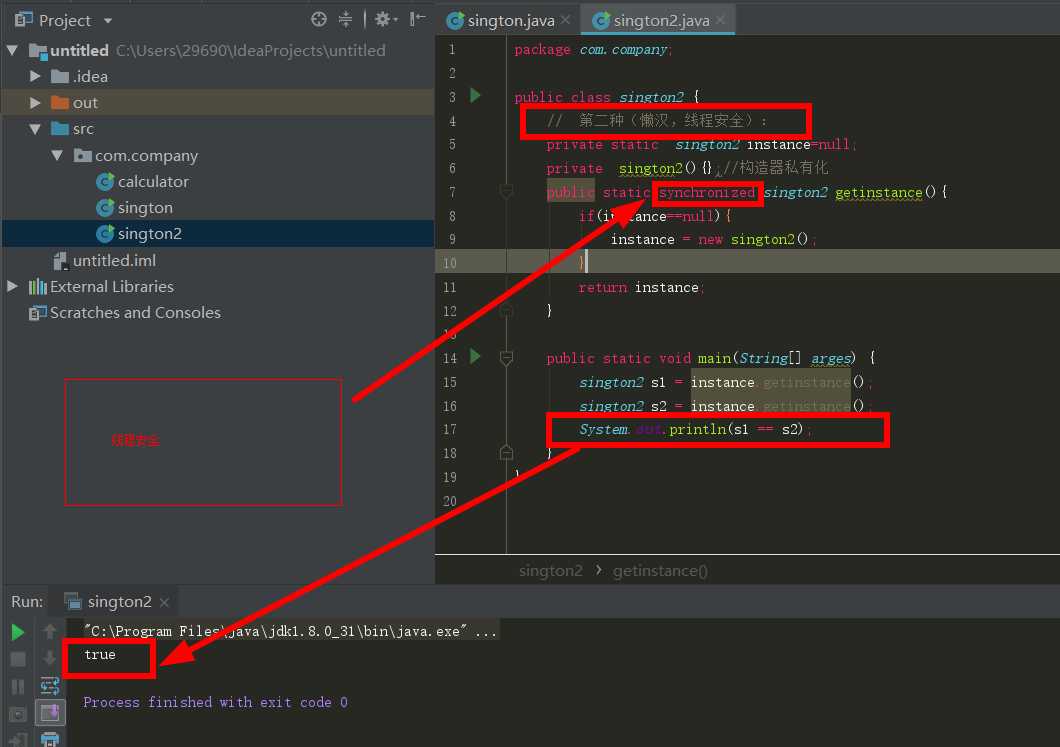Collapse the src folder
This screenshot has width=1060, height=747.
(x=35, y=128)
